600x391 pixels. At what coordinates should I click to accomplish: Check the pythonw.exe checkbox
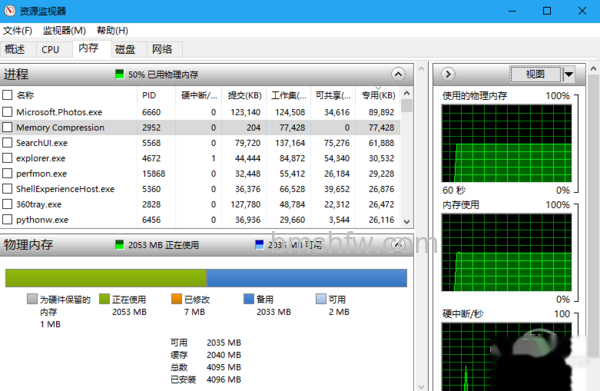7,220
